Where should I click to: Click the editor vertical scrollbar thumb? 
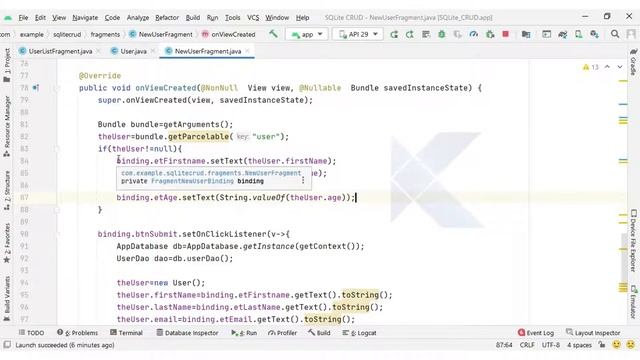(x=623, y=261)
